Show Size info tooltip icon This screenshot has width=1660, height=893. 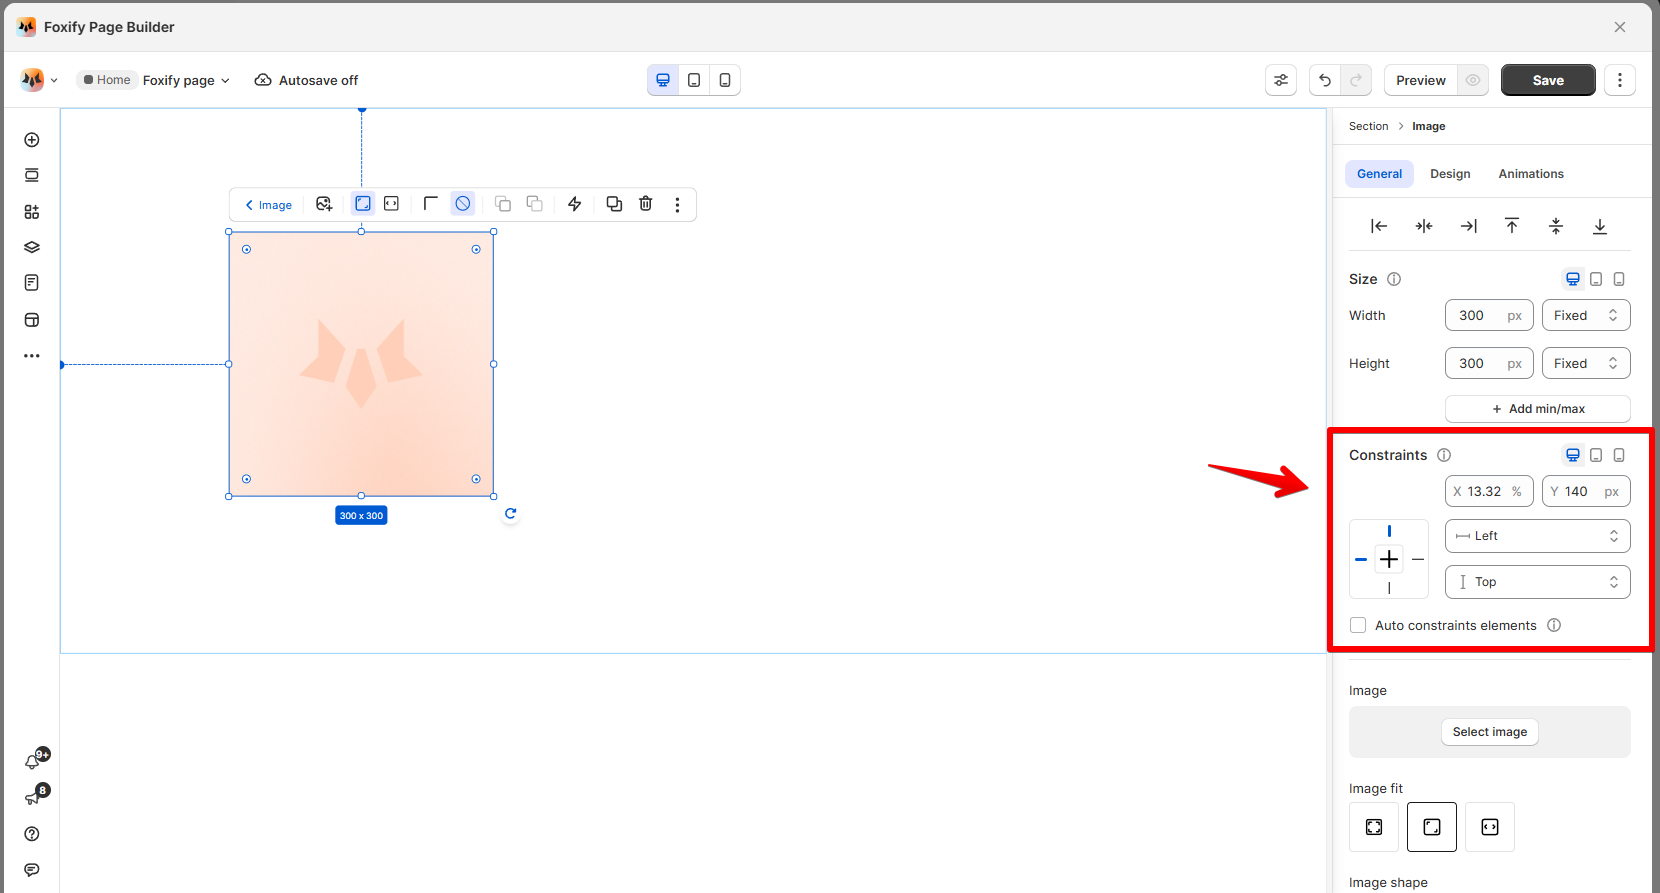[1394, 279]
